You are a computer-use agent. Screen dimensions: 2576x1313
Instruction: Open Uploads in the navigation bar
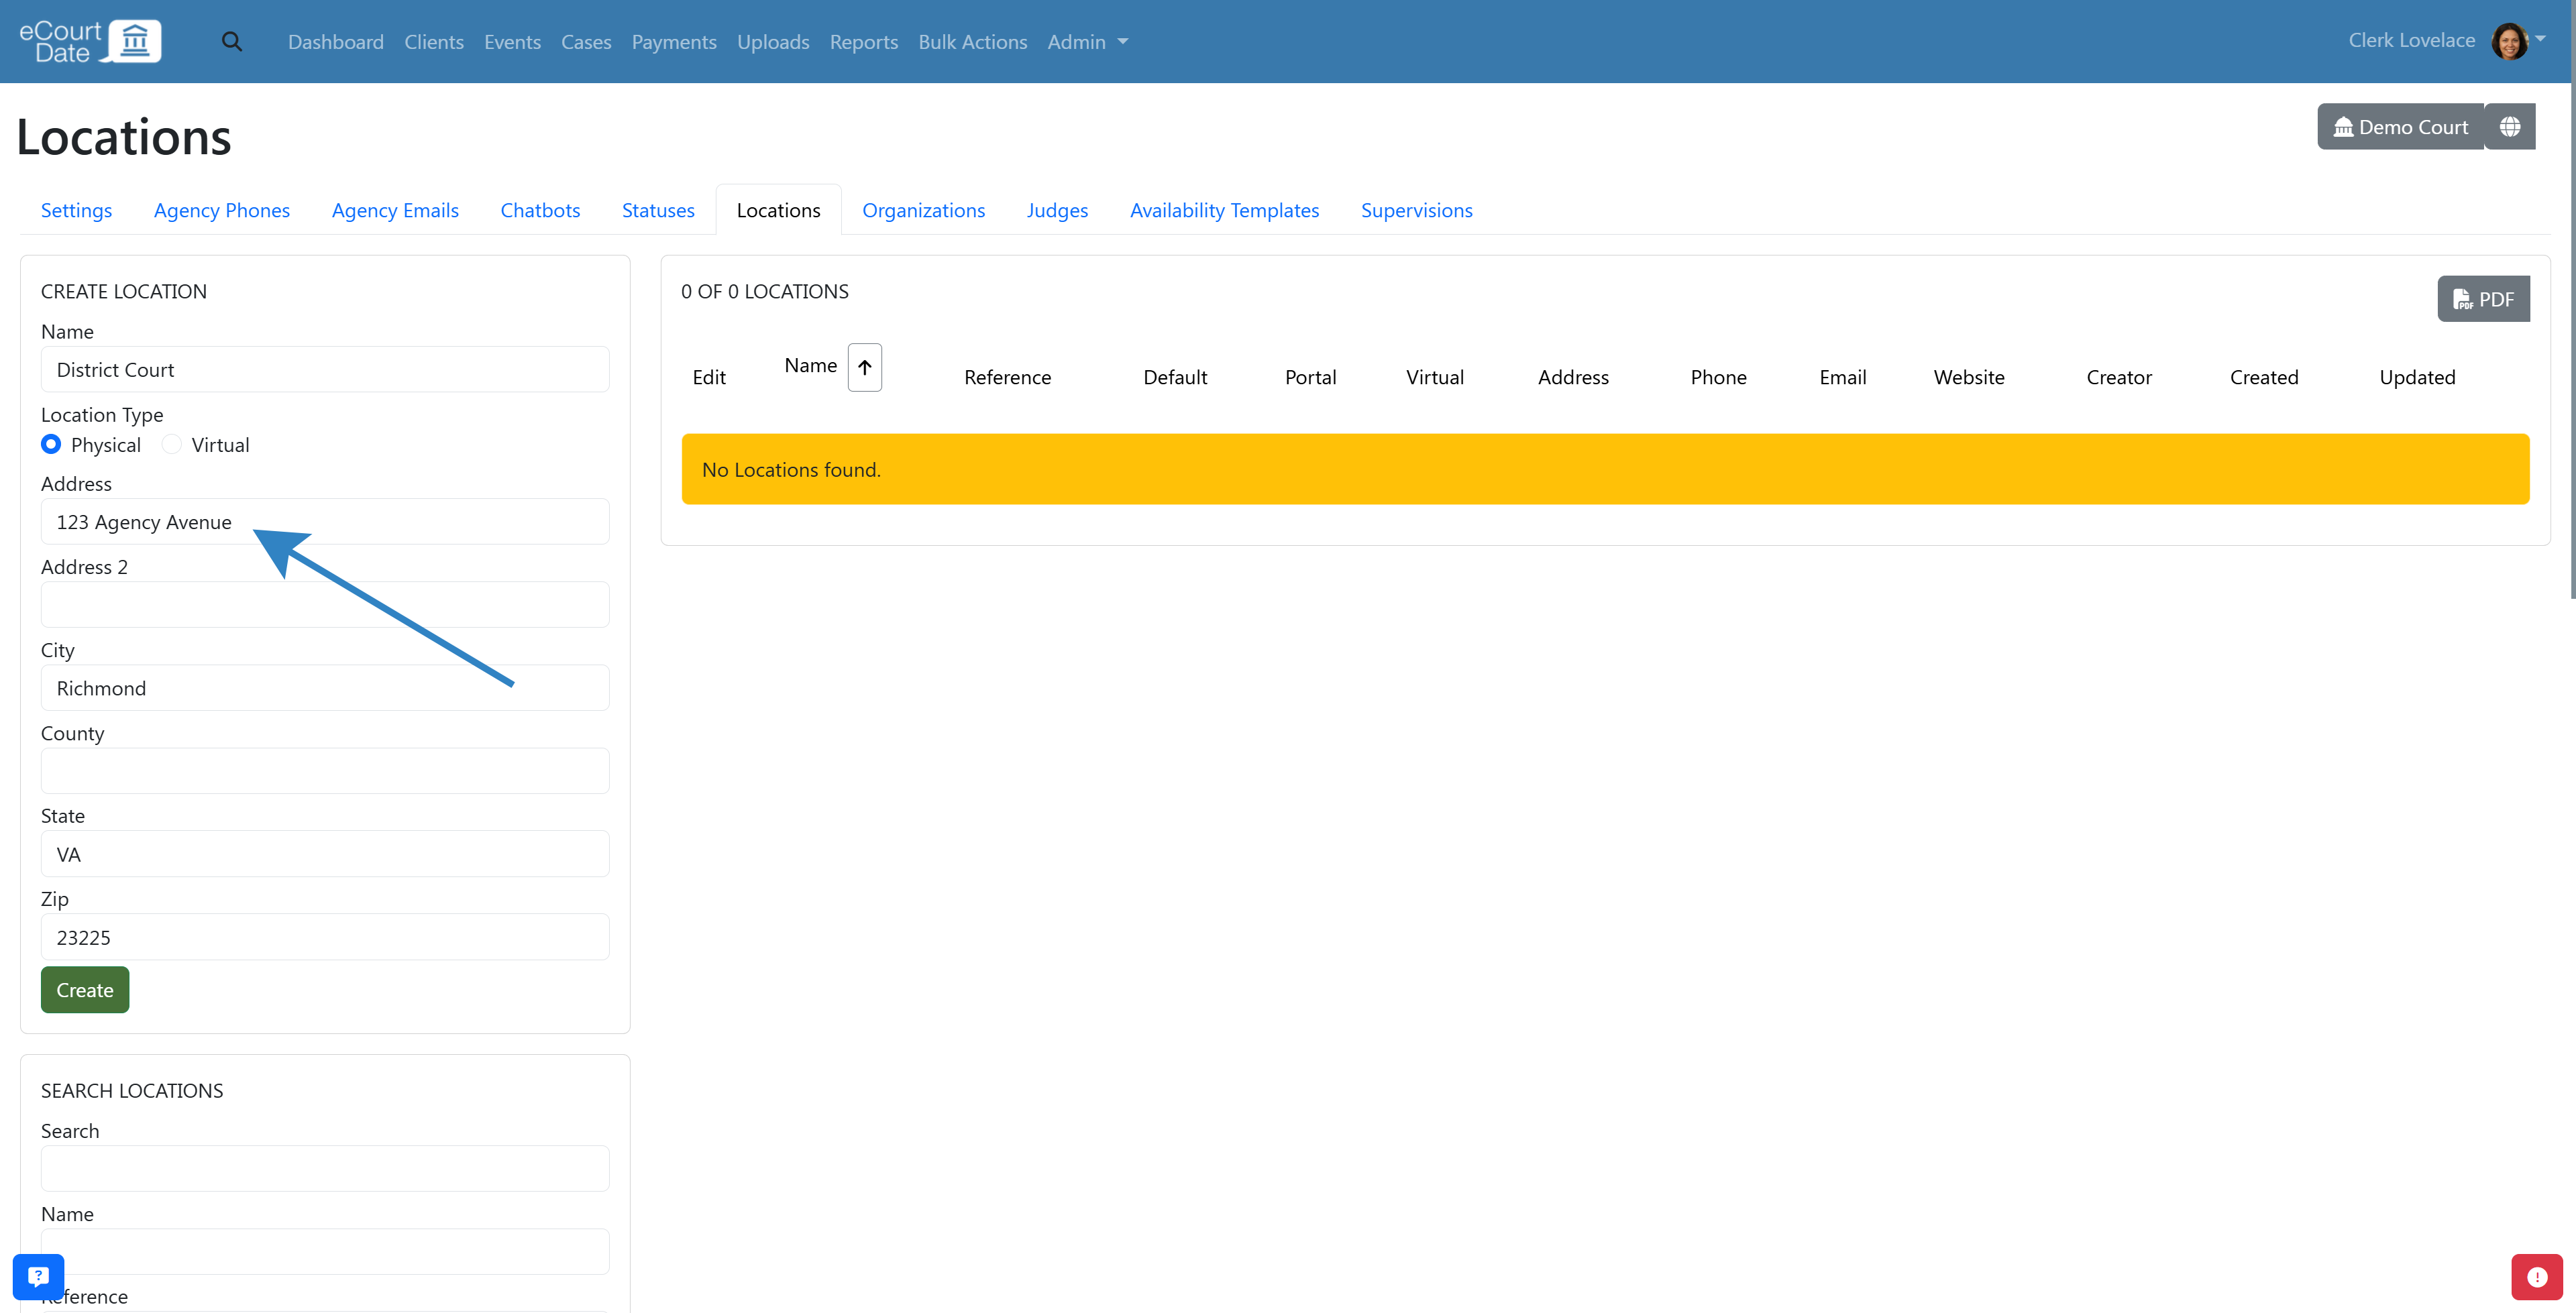tap(773, 42)
